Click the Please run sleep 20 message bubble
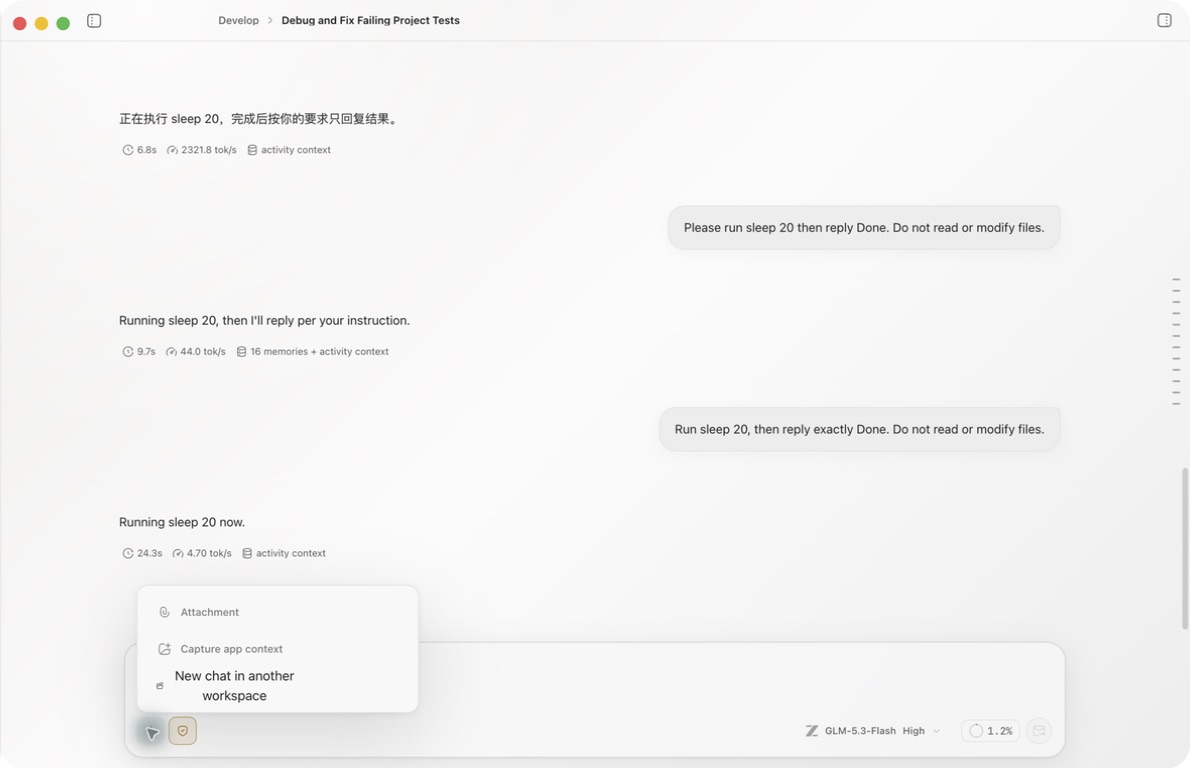This screenshot has width=1190, height=768. click(x=864, y=228)
